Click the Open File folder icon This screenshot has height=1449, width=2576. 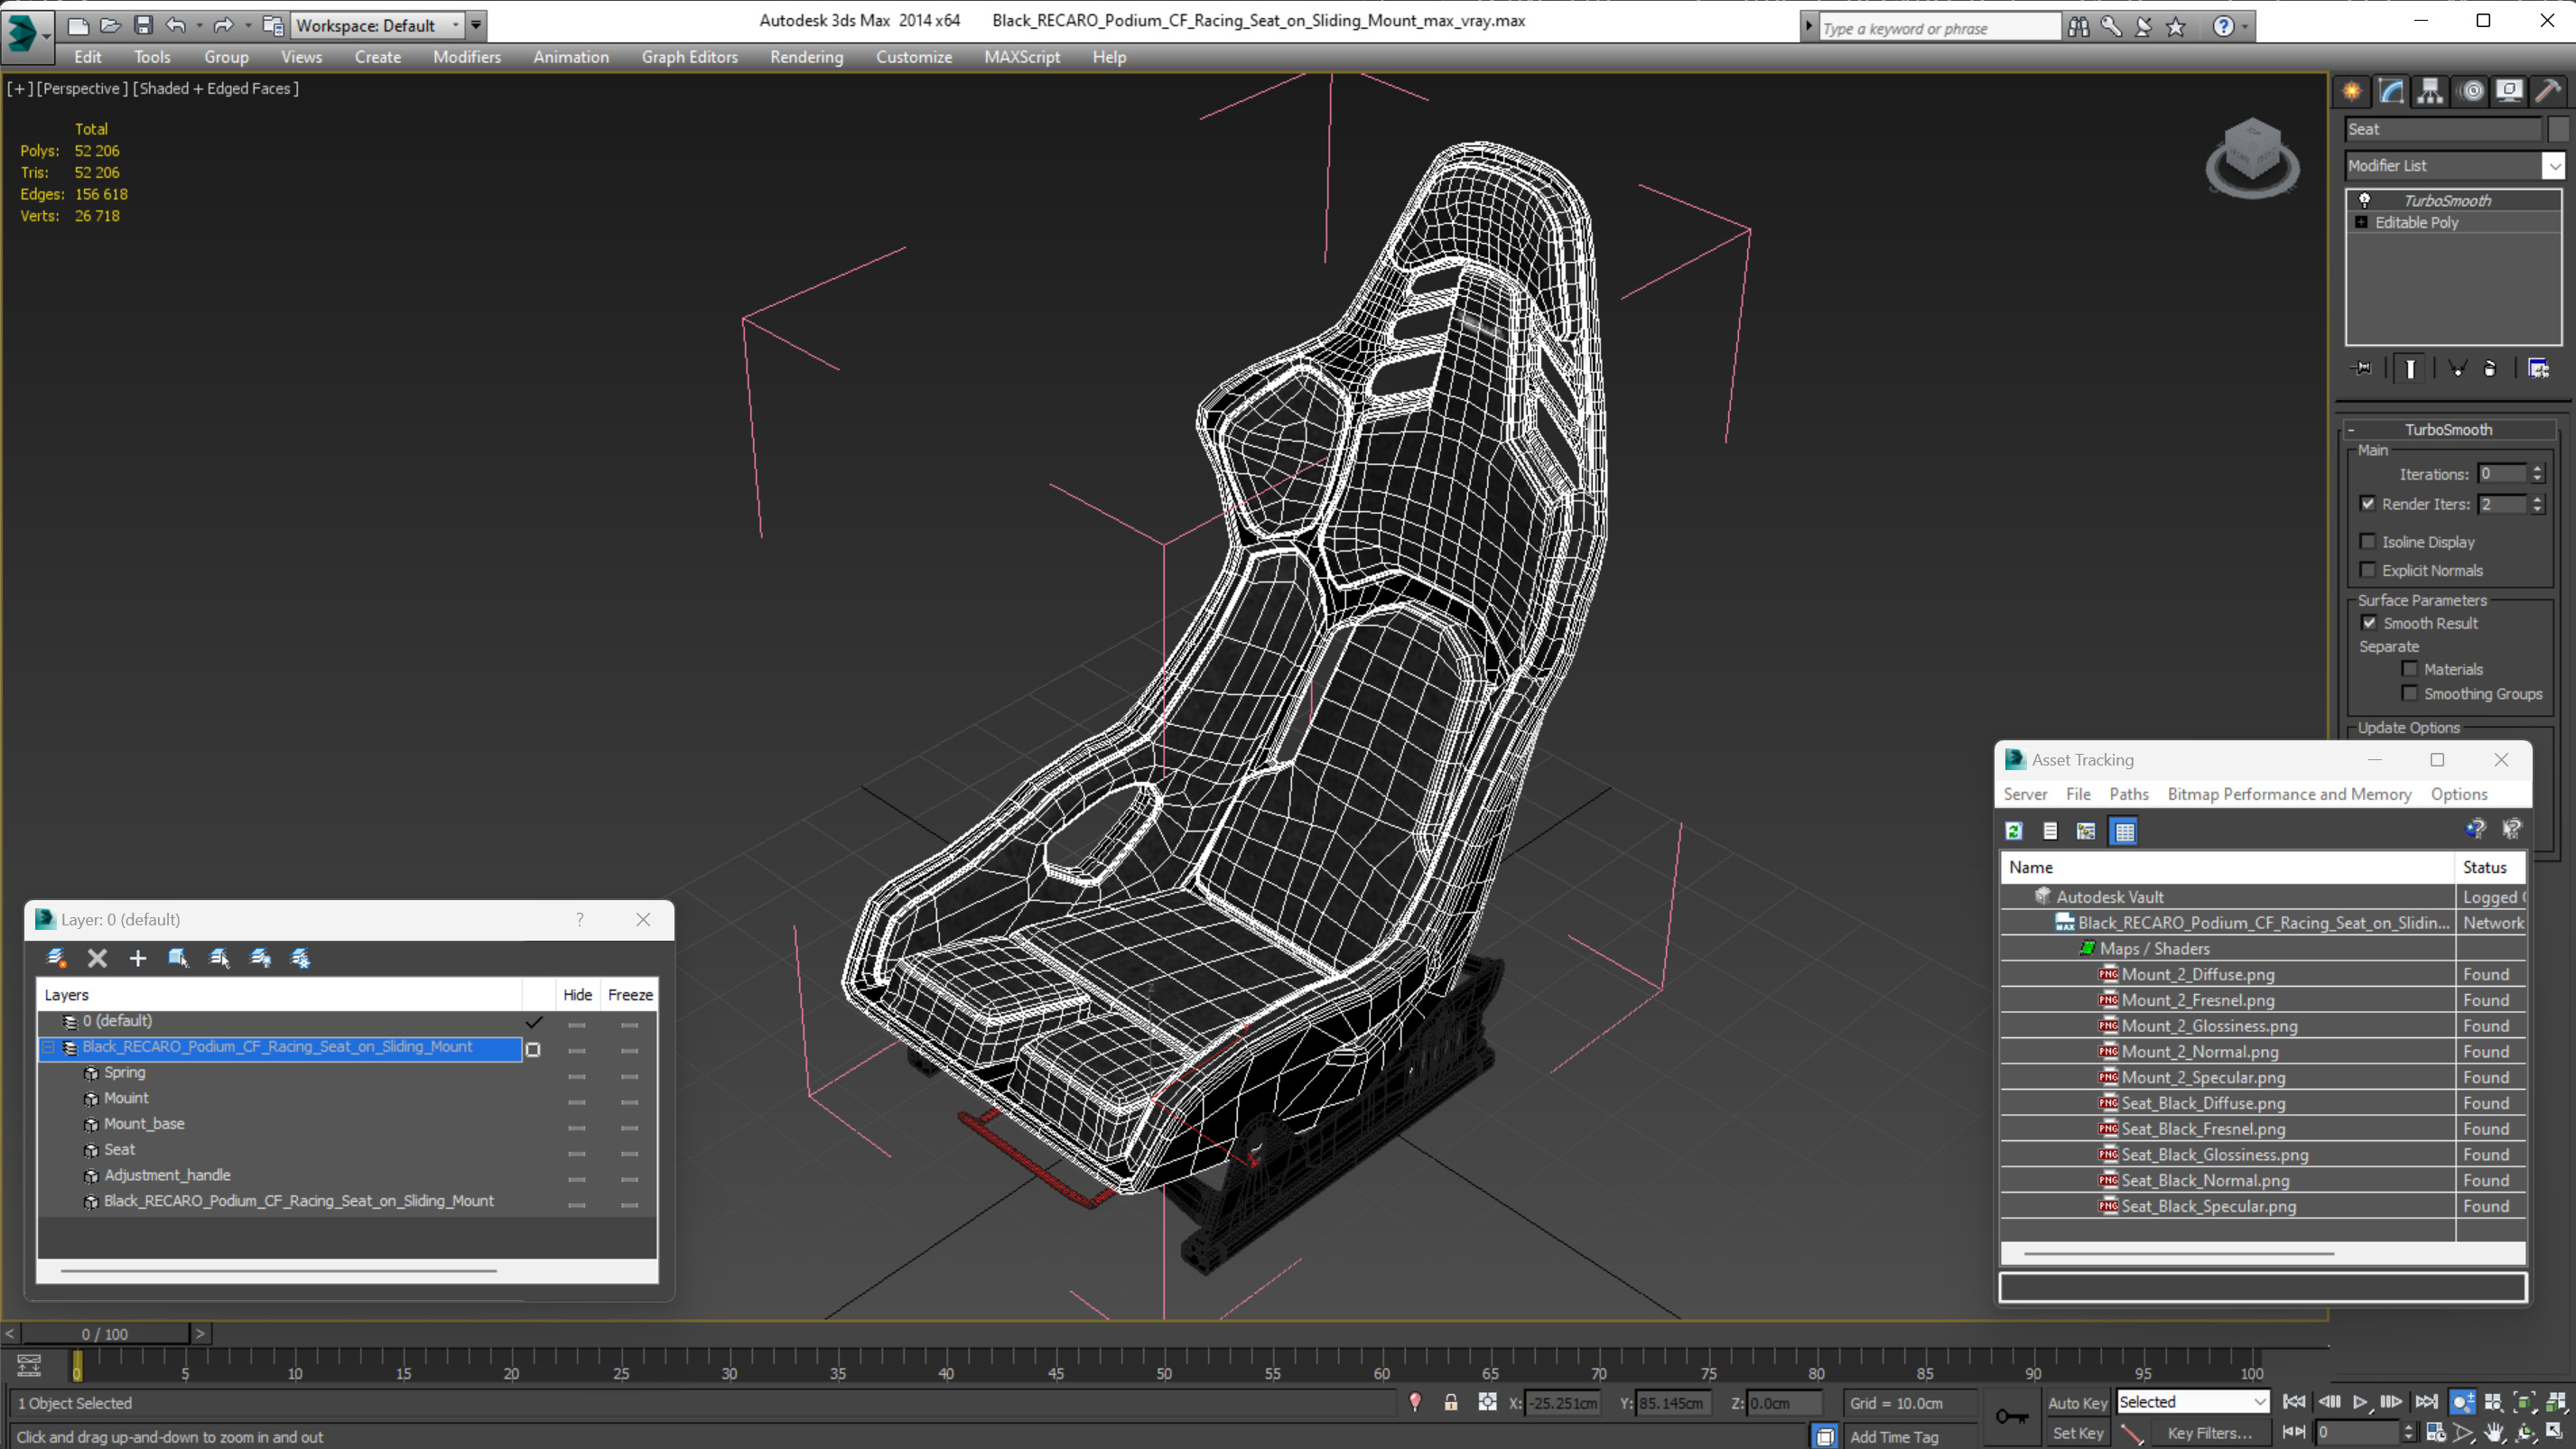click(111, 25)
